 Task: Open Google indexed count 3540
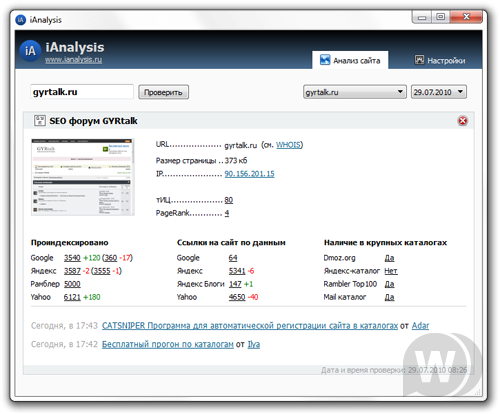(72, 258)
